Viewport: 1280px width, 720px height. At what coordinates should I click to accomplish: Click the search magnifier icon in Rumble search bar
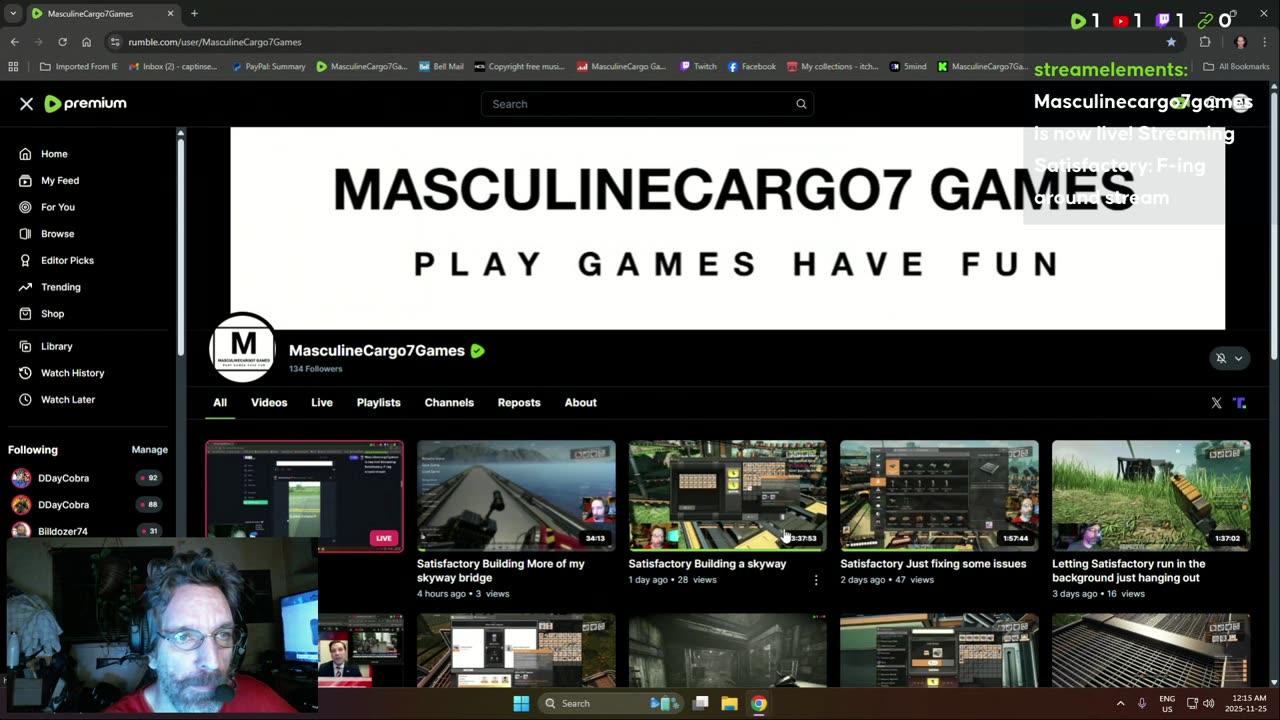801,104
